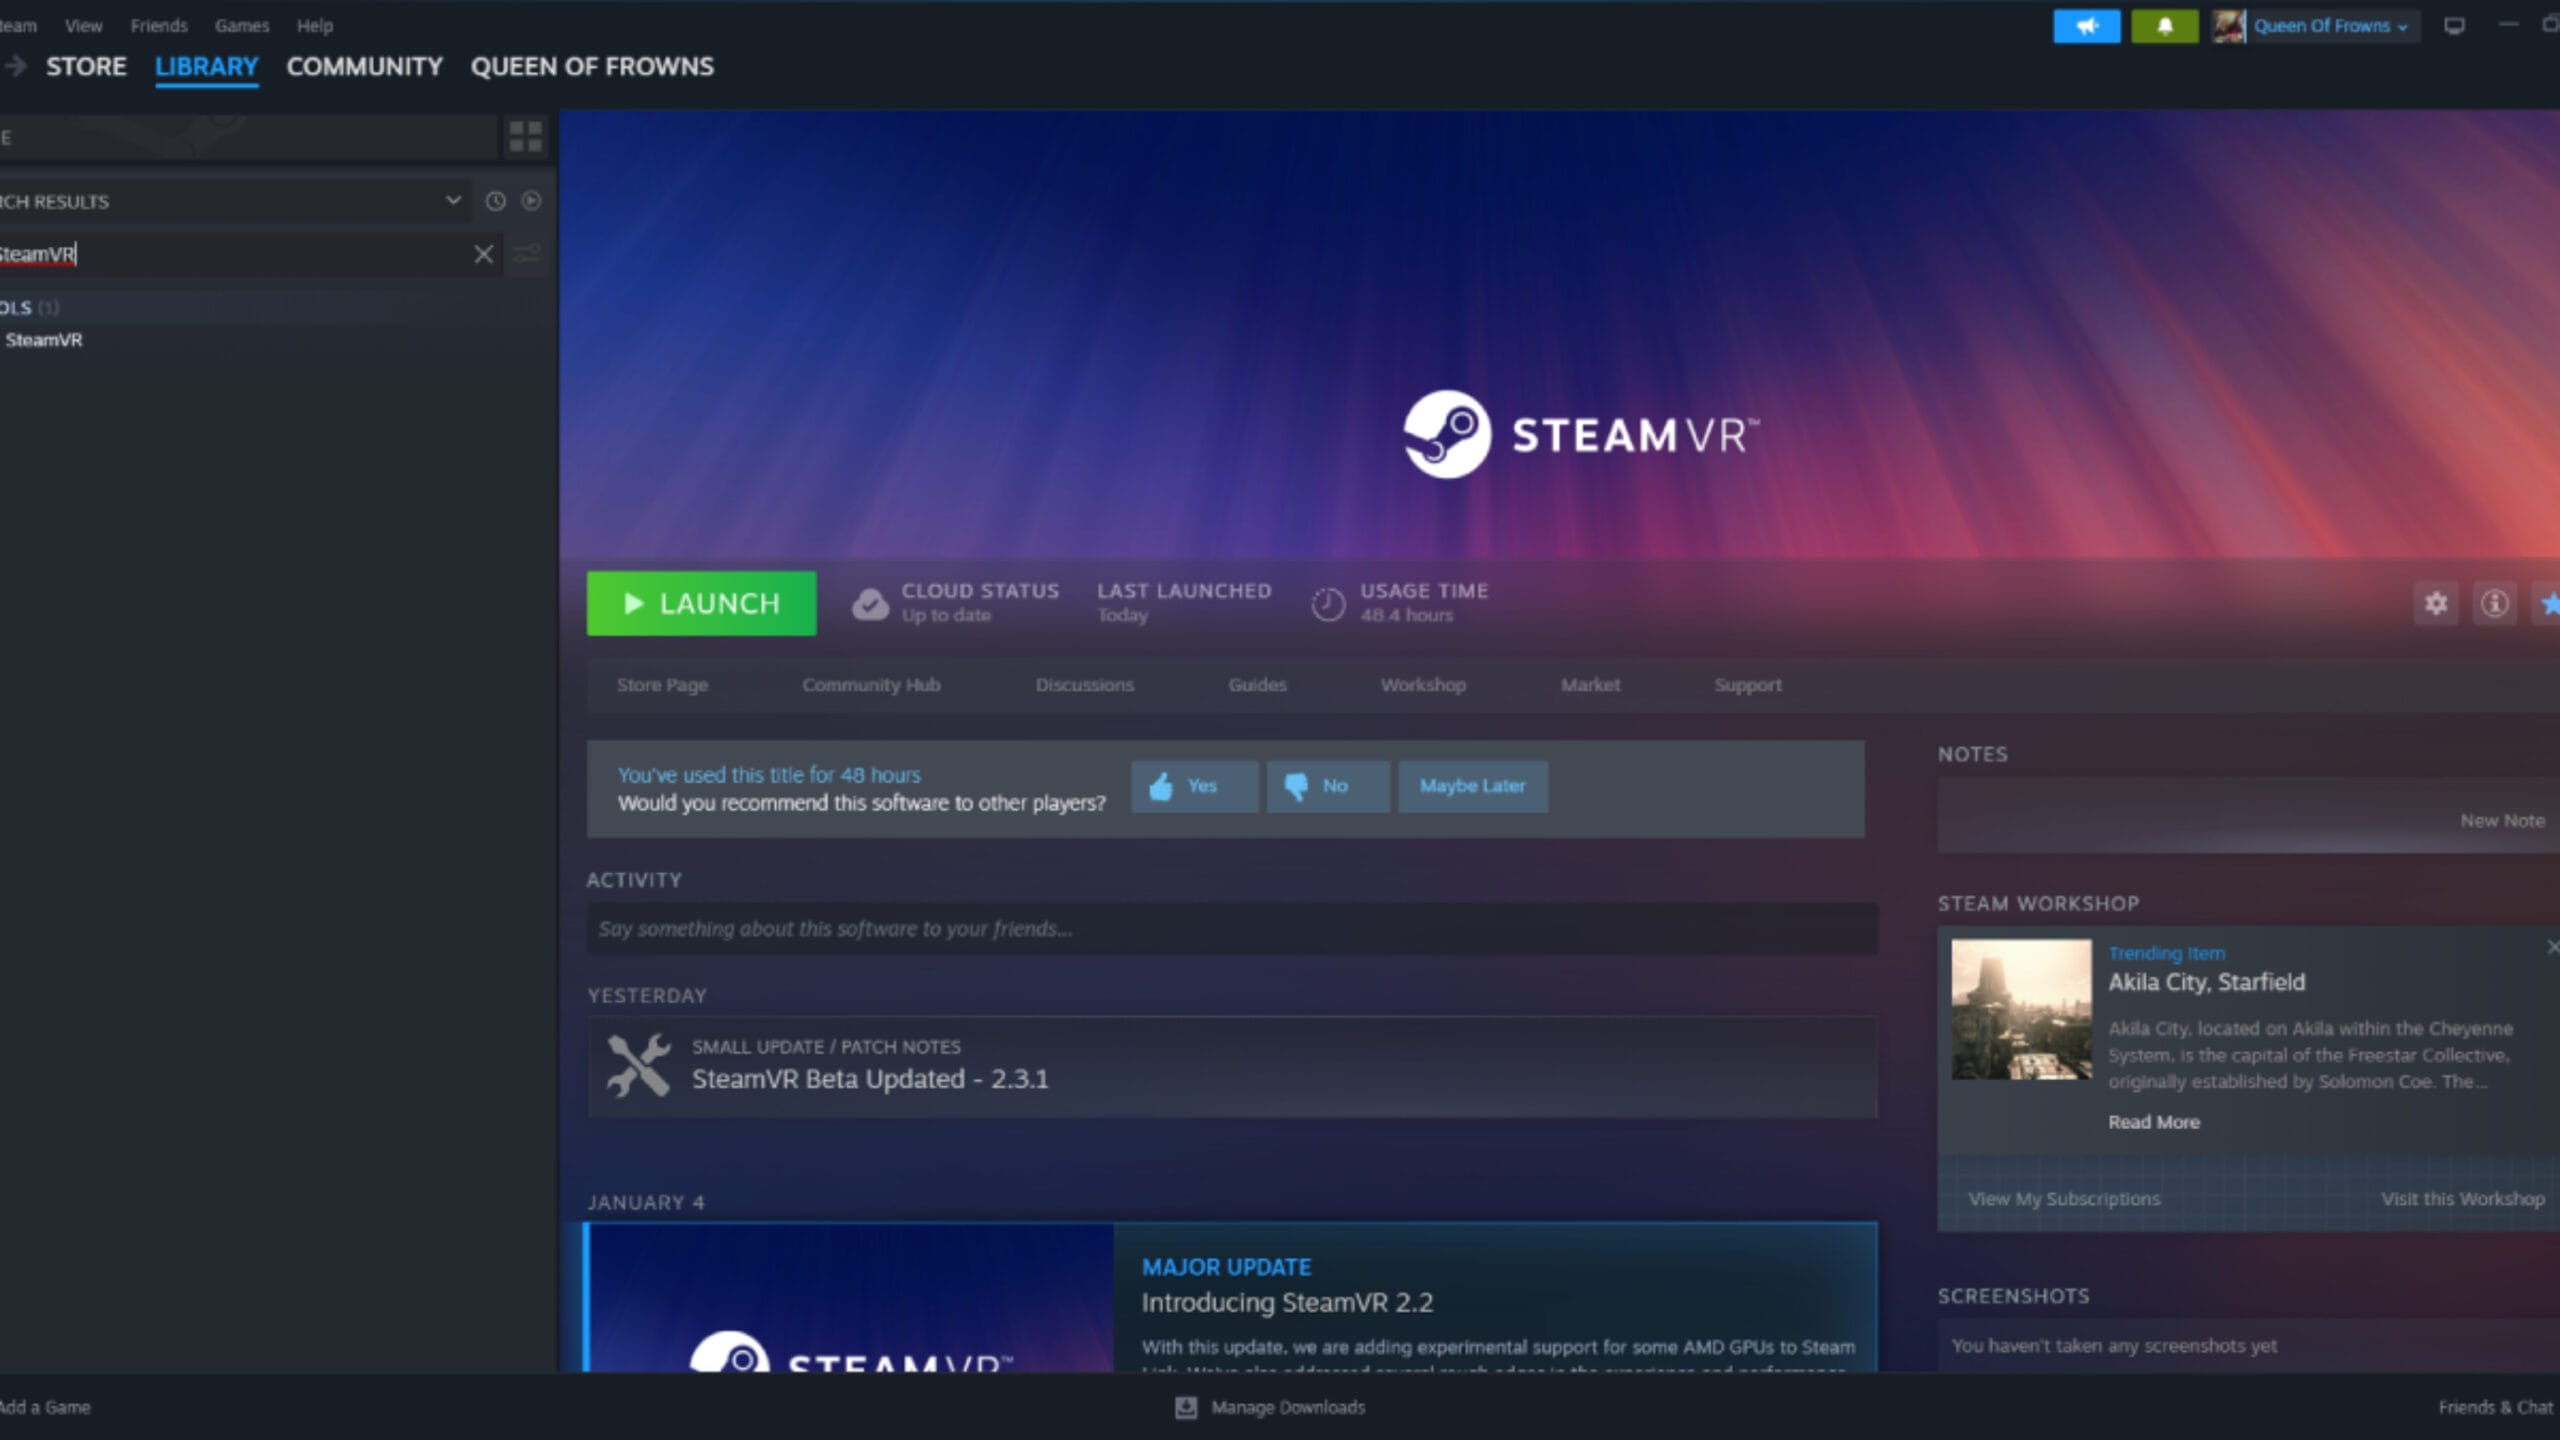Open Friends & Chat
The height and width of the screenshot is (1440, 2560).
pyautogui.click(x=2496, y=1407)
